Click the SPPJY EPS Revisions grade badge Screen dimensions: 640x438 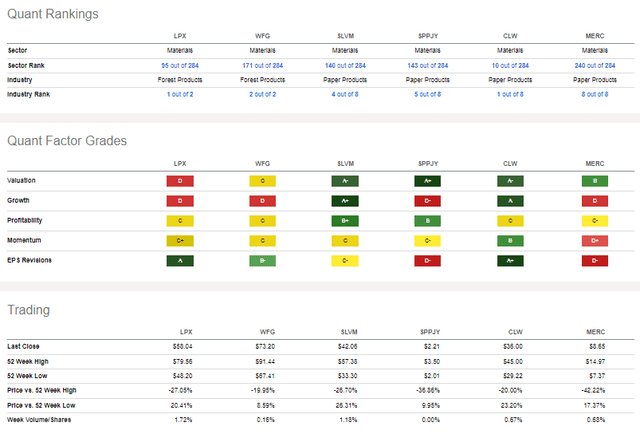pyautogui.click(x=427, y=261)
